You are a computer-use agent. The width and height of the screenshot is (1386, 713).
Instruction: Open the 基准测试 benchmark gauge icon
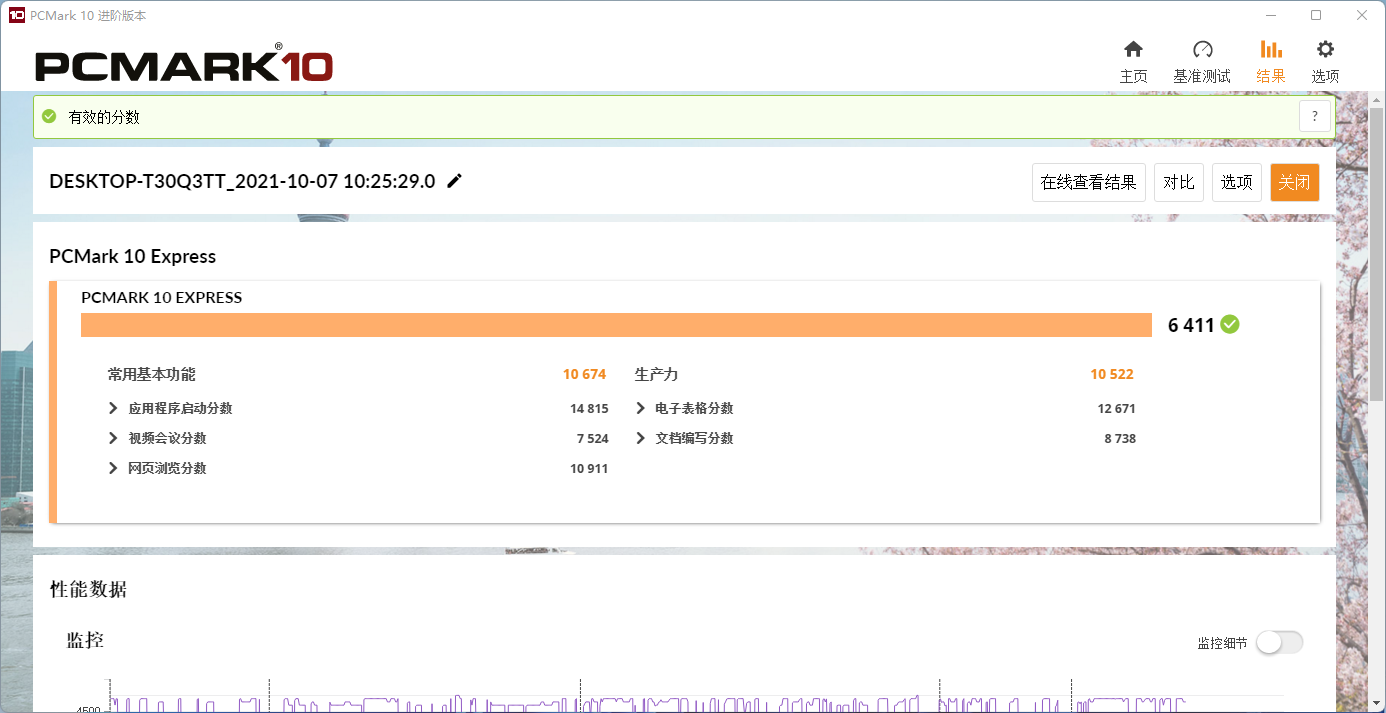click(x=1202, y=50)
